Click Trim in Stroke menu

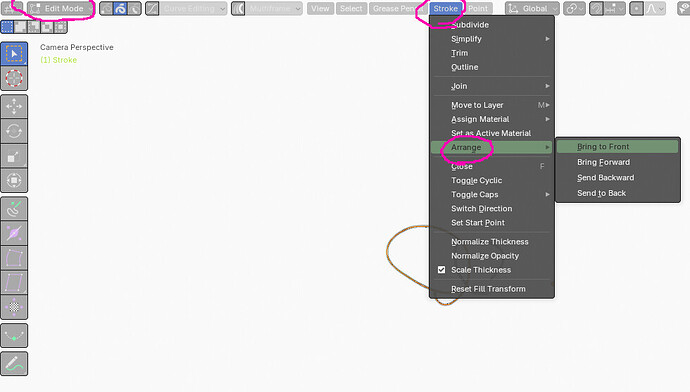pos(492,53)
